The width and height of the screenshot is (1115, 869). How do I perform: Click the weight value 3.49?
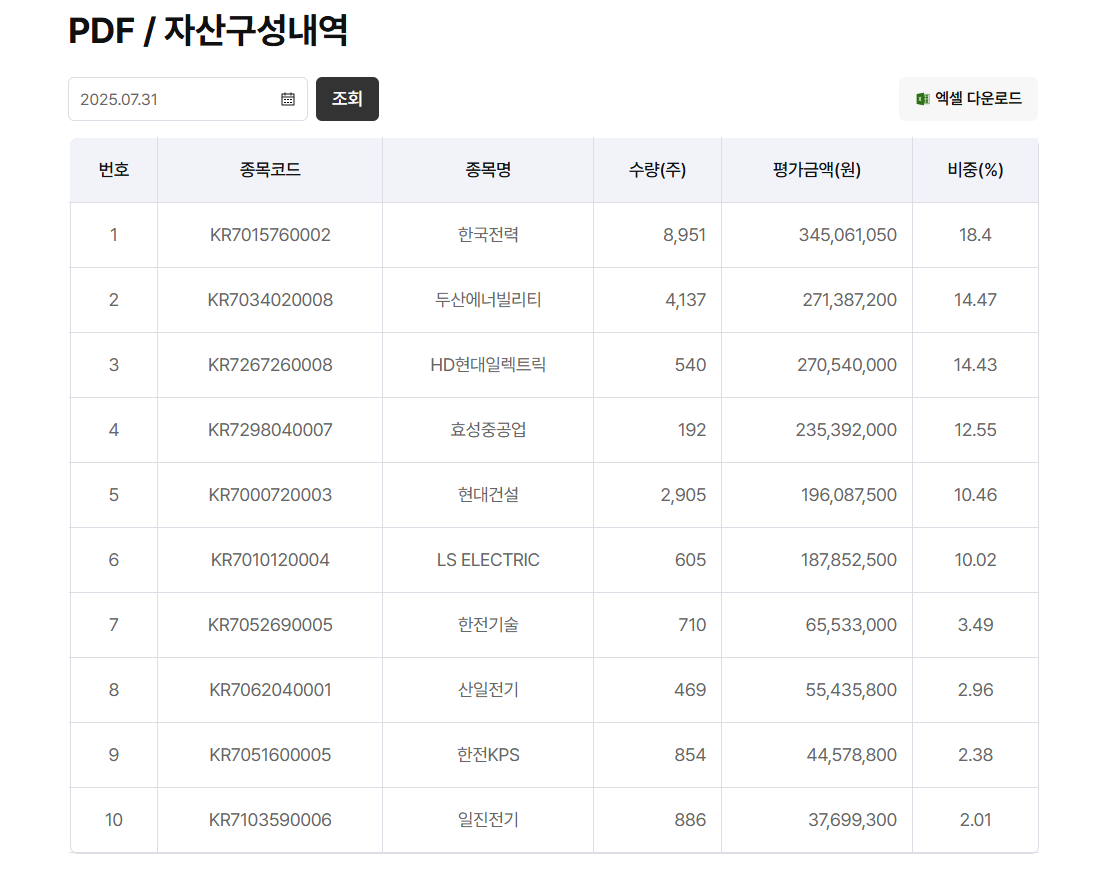click(x=975, y=625)
